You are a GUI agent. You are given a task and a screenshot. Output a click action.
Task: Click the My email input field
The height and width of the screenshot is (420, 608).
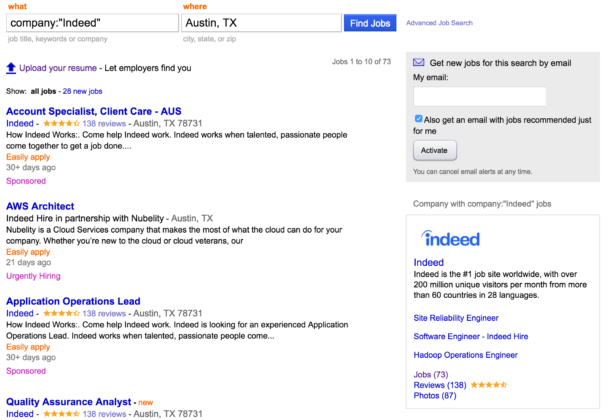click(480, 97)
